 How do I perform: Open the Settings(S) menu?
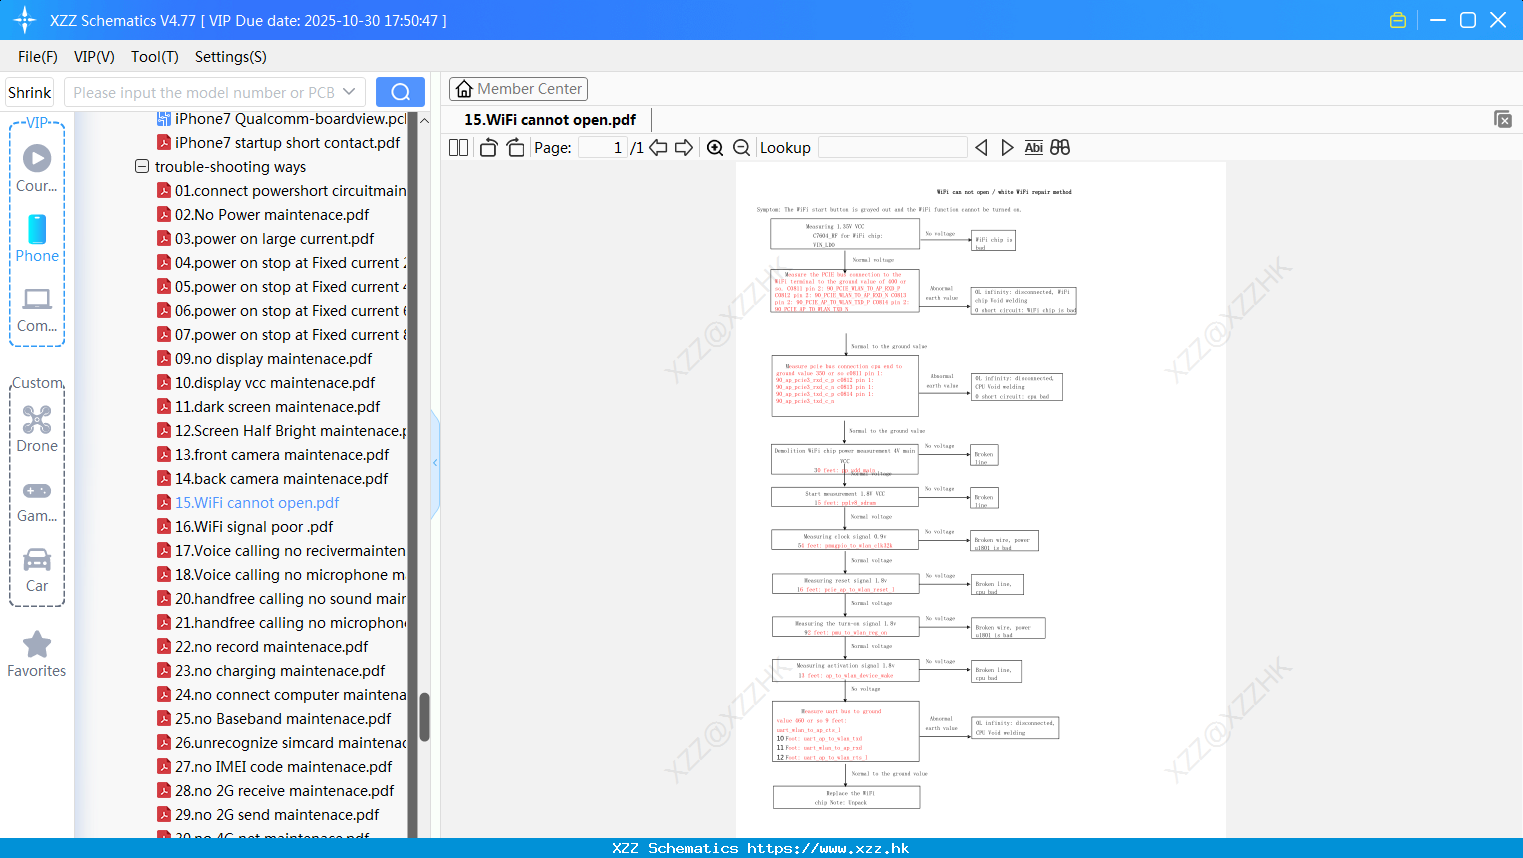(230, 57)
